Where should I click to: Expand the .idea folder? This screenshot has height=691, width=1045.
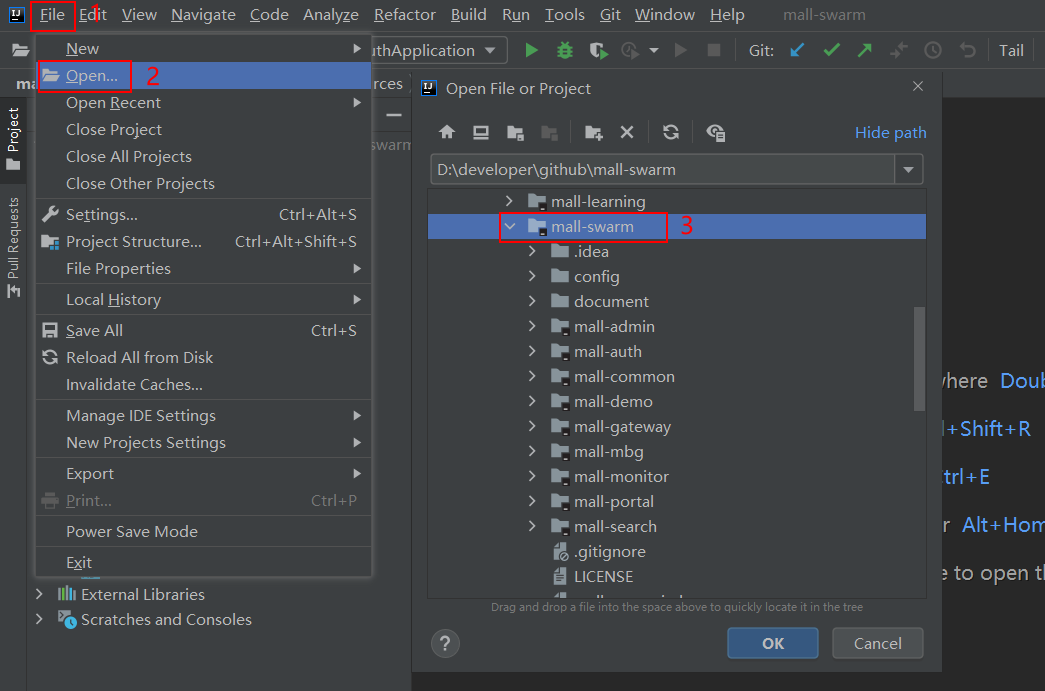pyautogui.click(x=532, y=251)
